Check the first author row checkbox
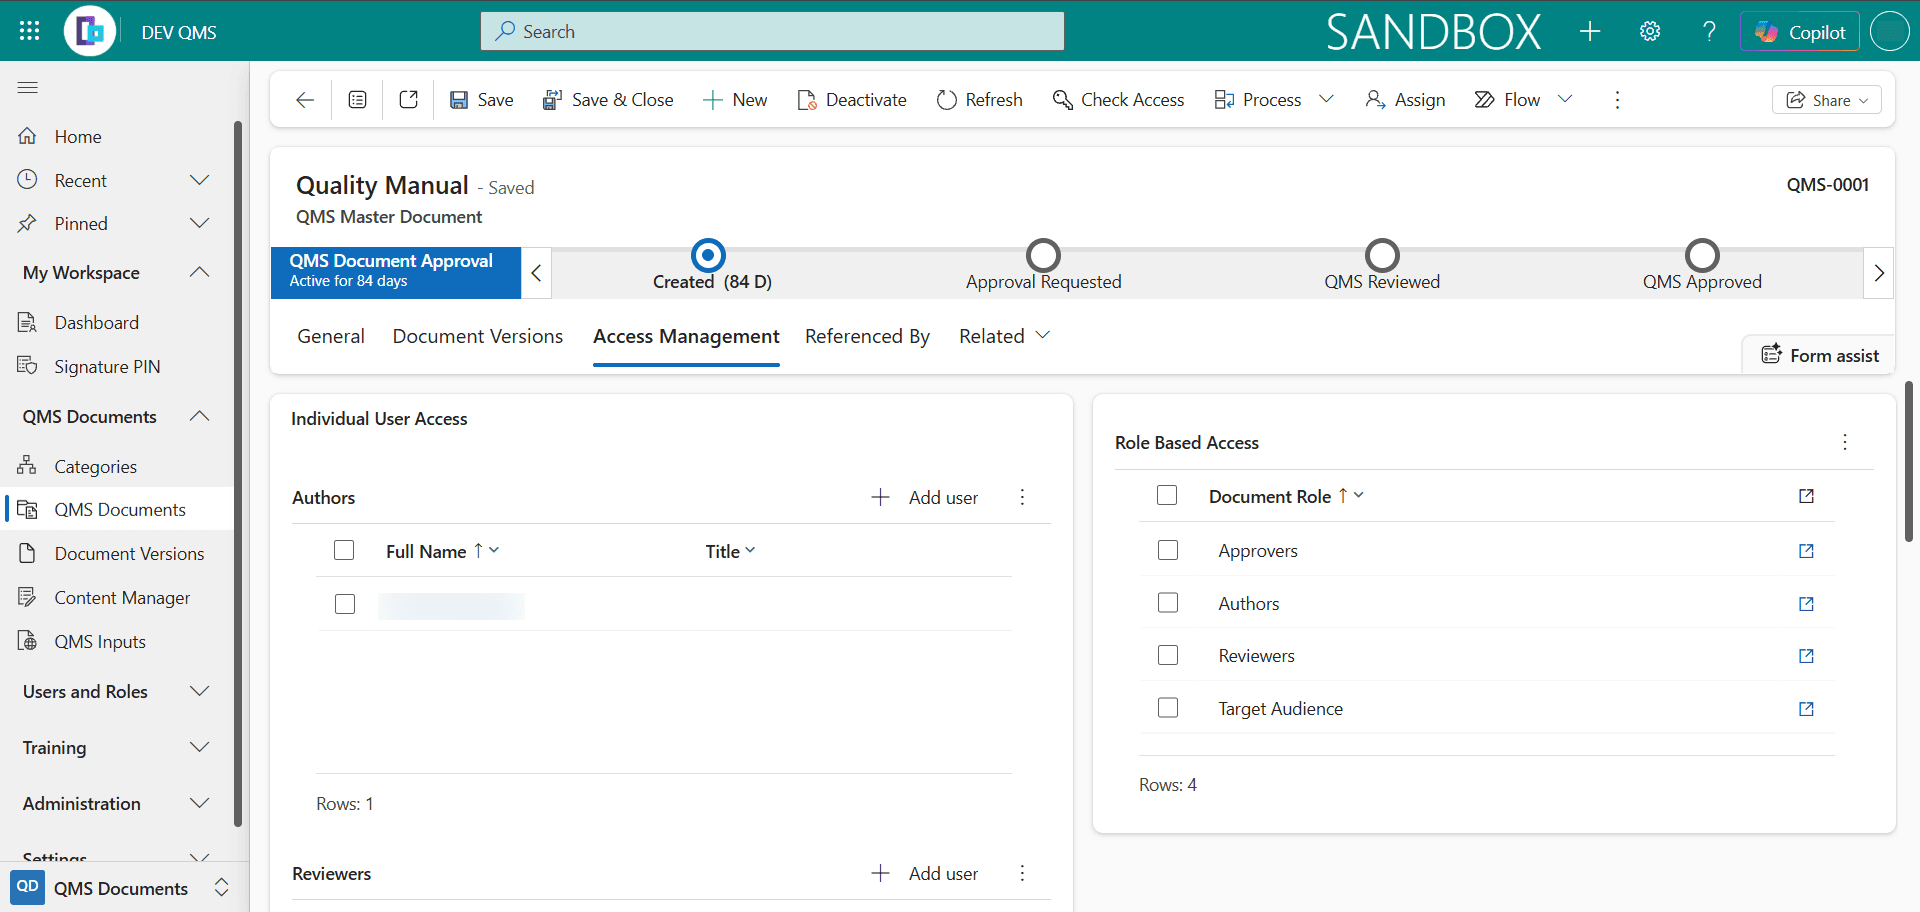The height and width of the screenshot is (912, 1920). 345,604
